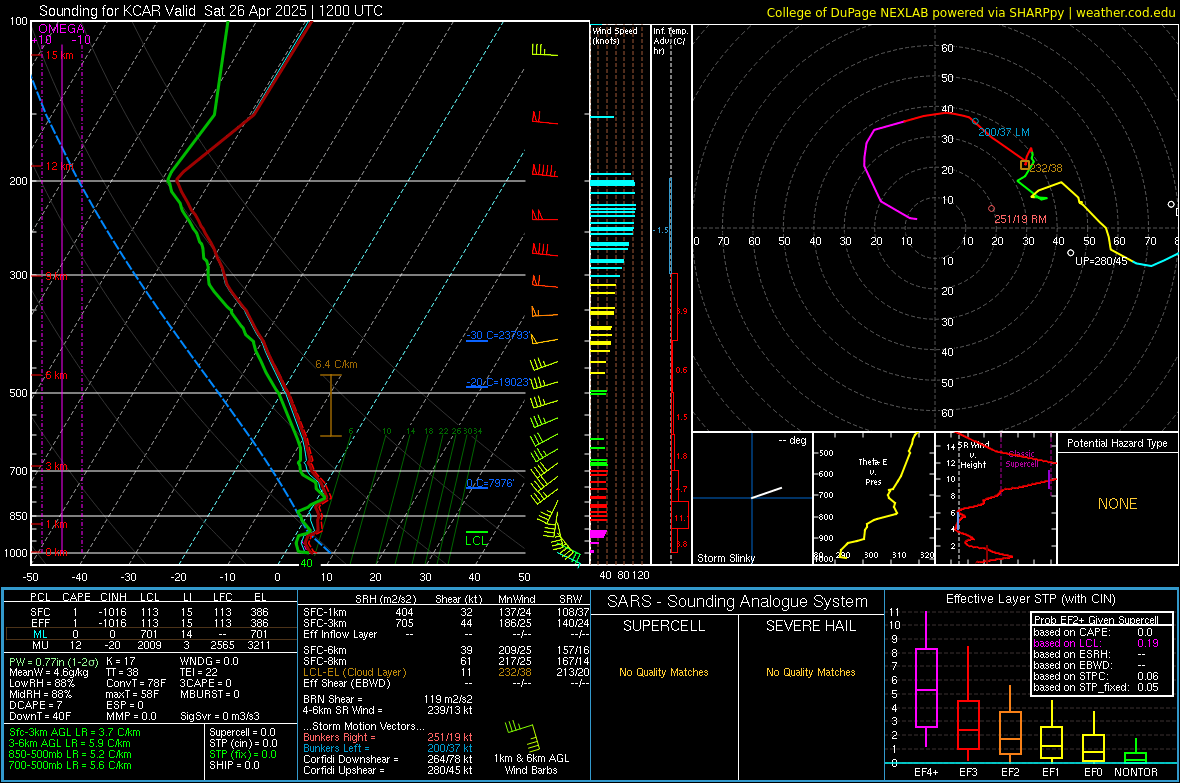1180x783 pixels.
Task: Click the SFC-3km kinematics row
Action: pyautogui.click(x=446, y=623)
